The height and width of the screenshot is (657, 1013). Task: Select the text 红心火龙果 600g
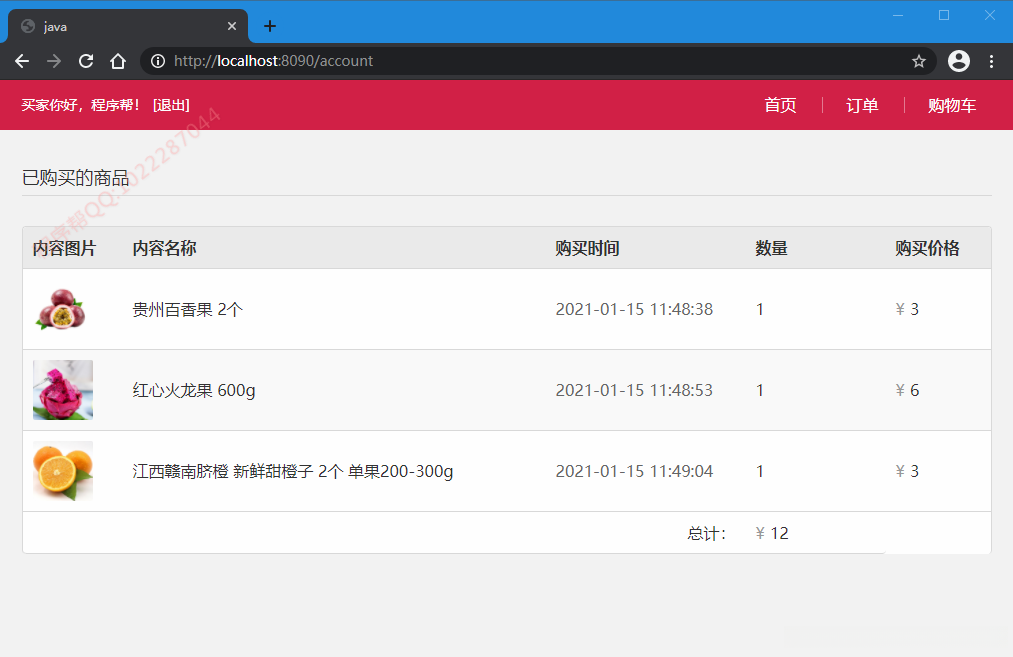194,390
